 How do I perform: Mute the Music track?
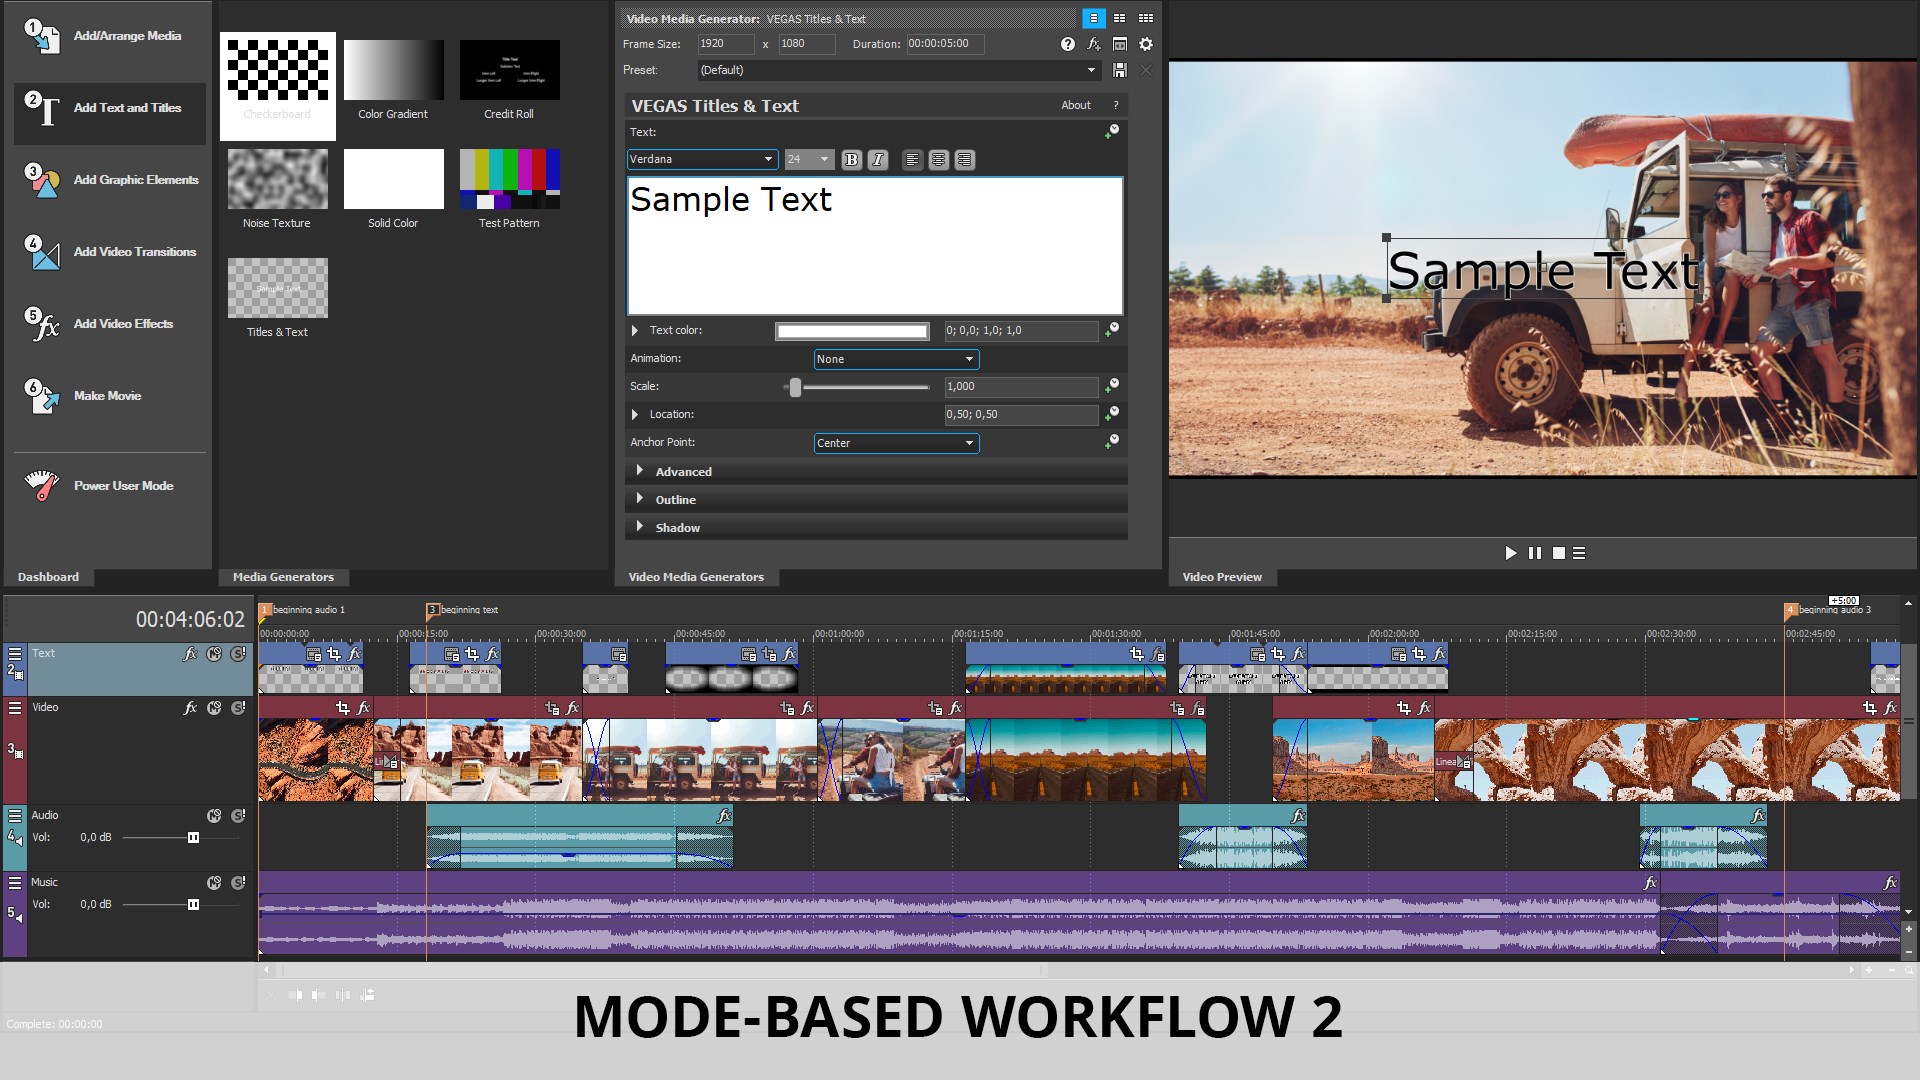pos(213,883)
